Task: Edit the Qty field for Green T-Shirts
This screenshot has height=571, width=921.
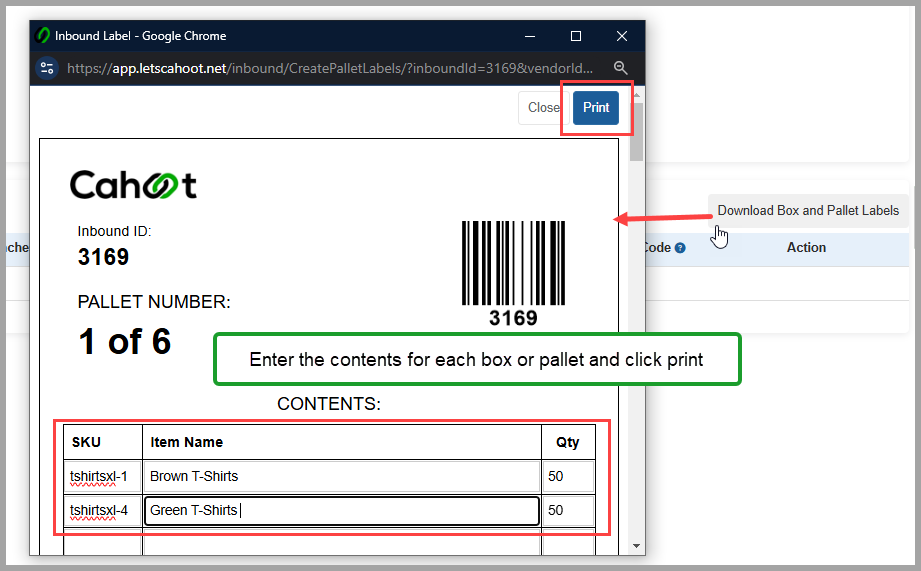Action: coord(568,510)
